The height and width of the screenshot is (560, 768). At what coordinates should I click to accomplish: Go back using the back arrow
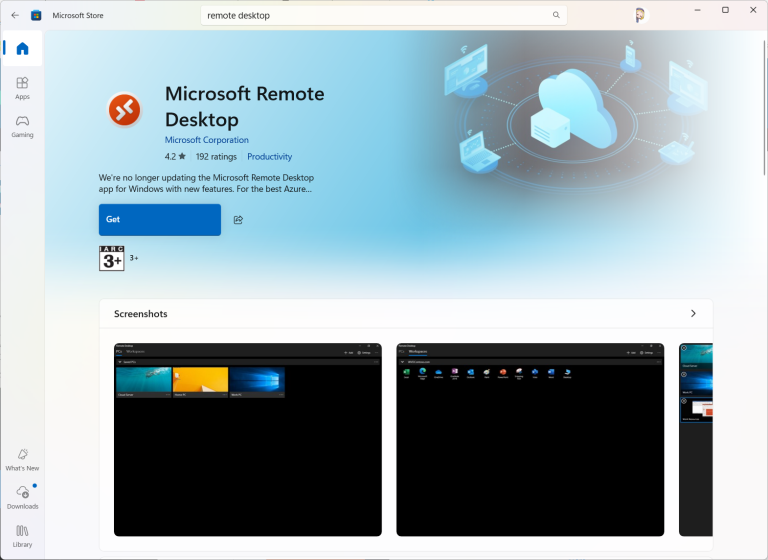point(15,15)
